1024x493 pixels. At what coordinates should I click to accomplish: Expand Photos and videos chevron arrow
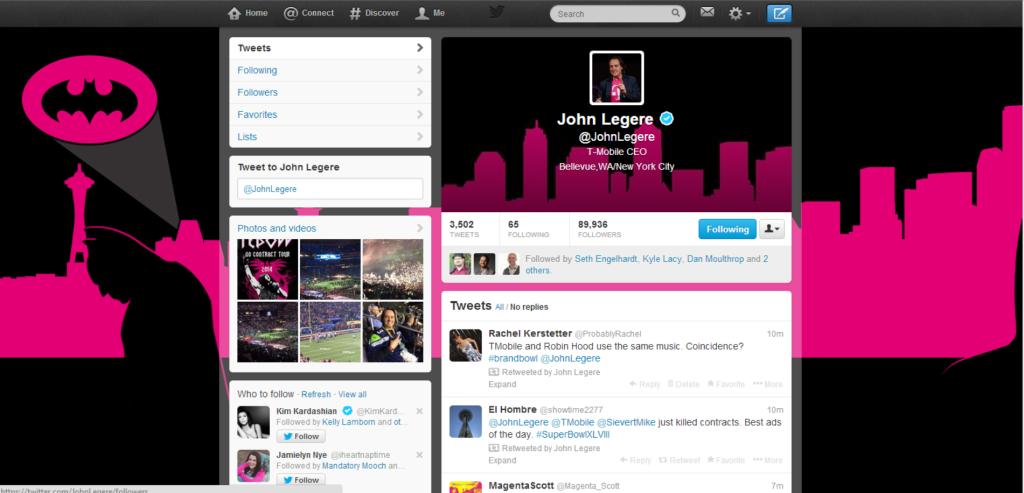coord(420,229)
